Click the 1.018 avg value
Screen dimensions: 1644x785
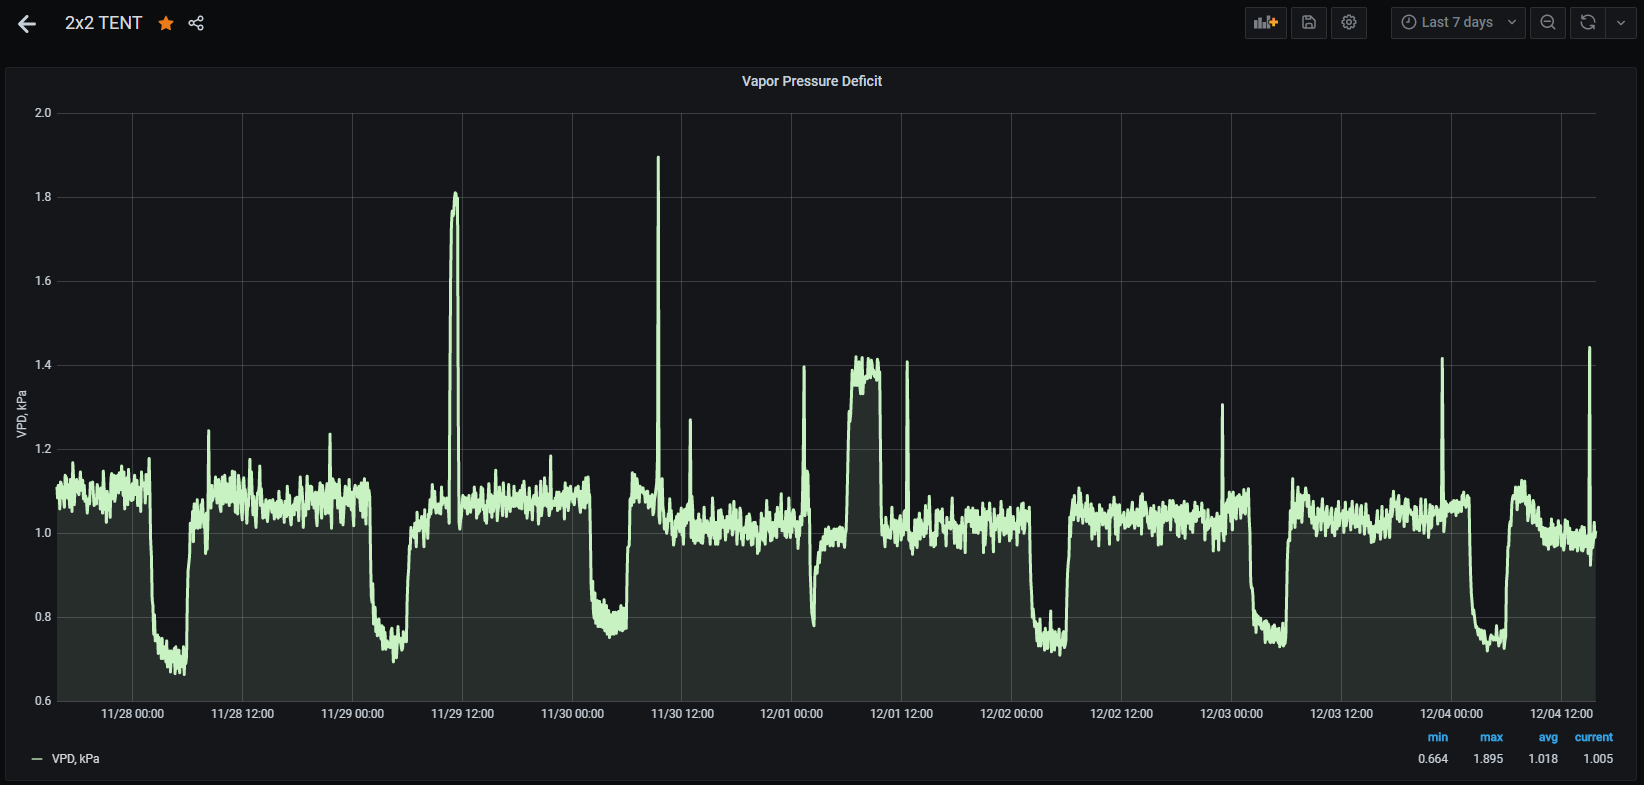click(1543, 759)
